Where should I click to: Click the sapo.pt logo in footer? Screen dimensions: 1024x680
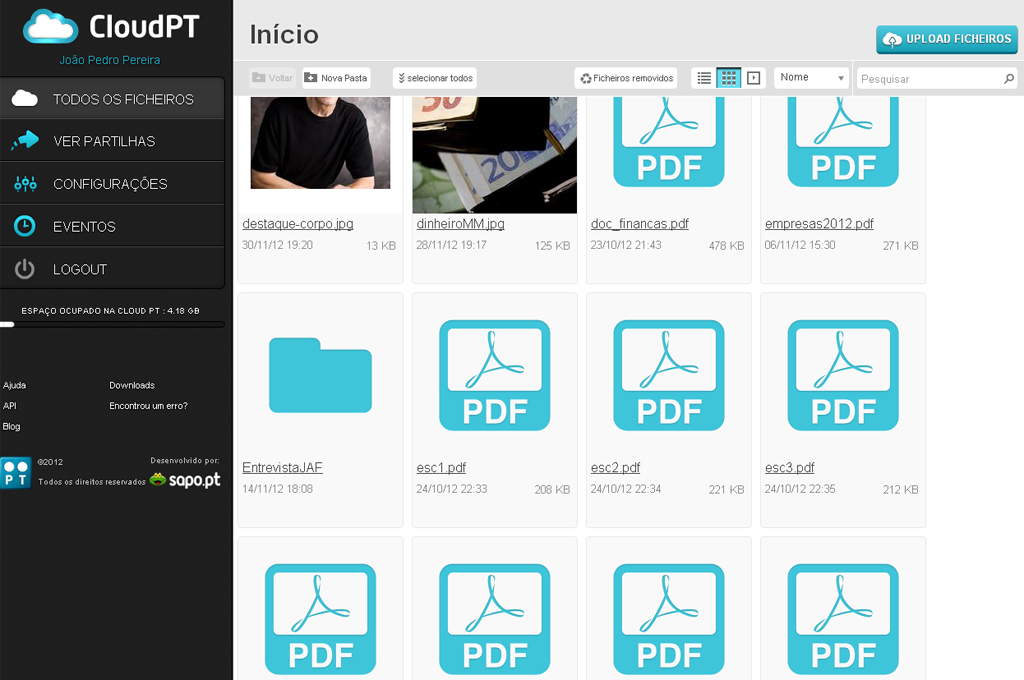185,480
